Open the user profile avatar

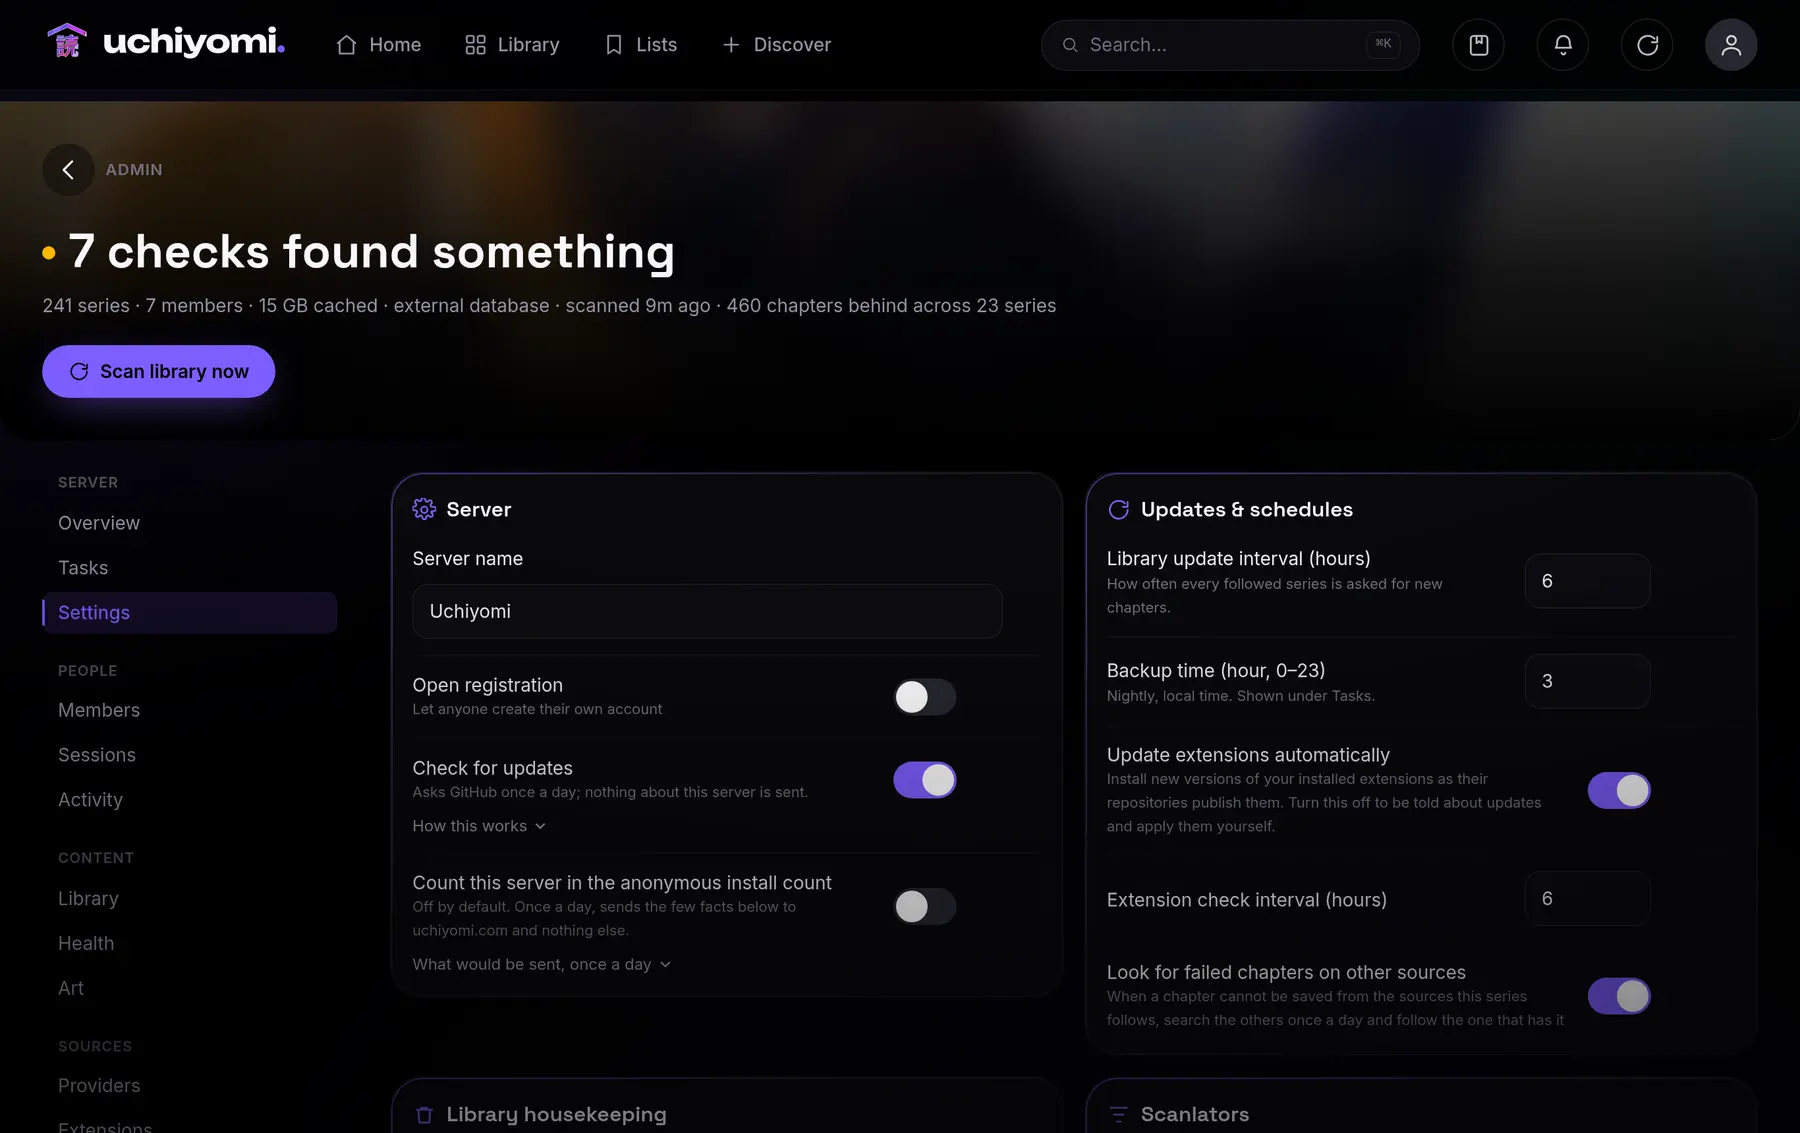point(1731,45)
